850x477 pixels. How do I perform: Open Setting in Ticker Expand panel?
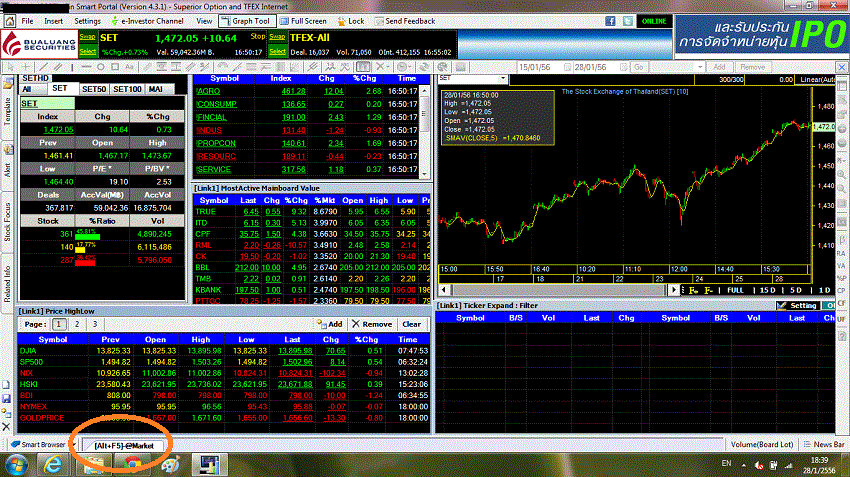797,306
